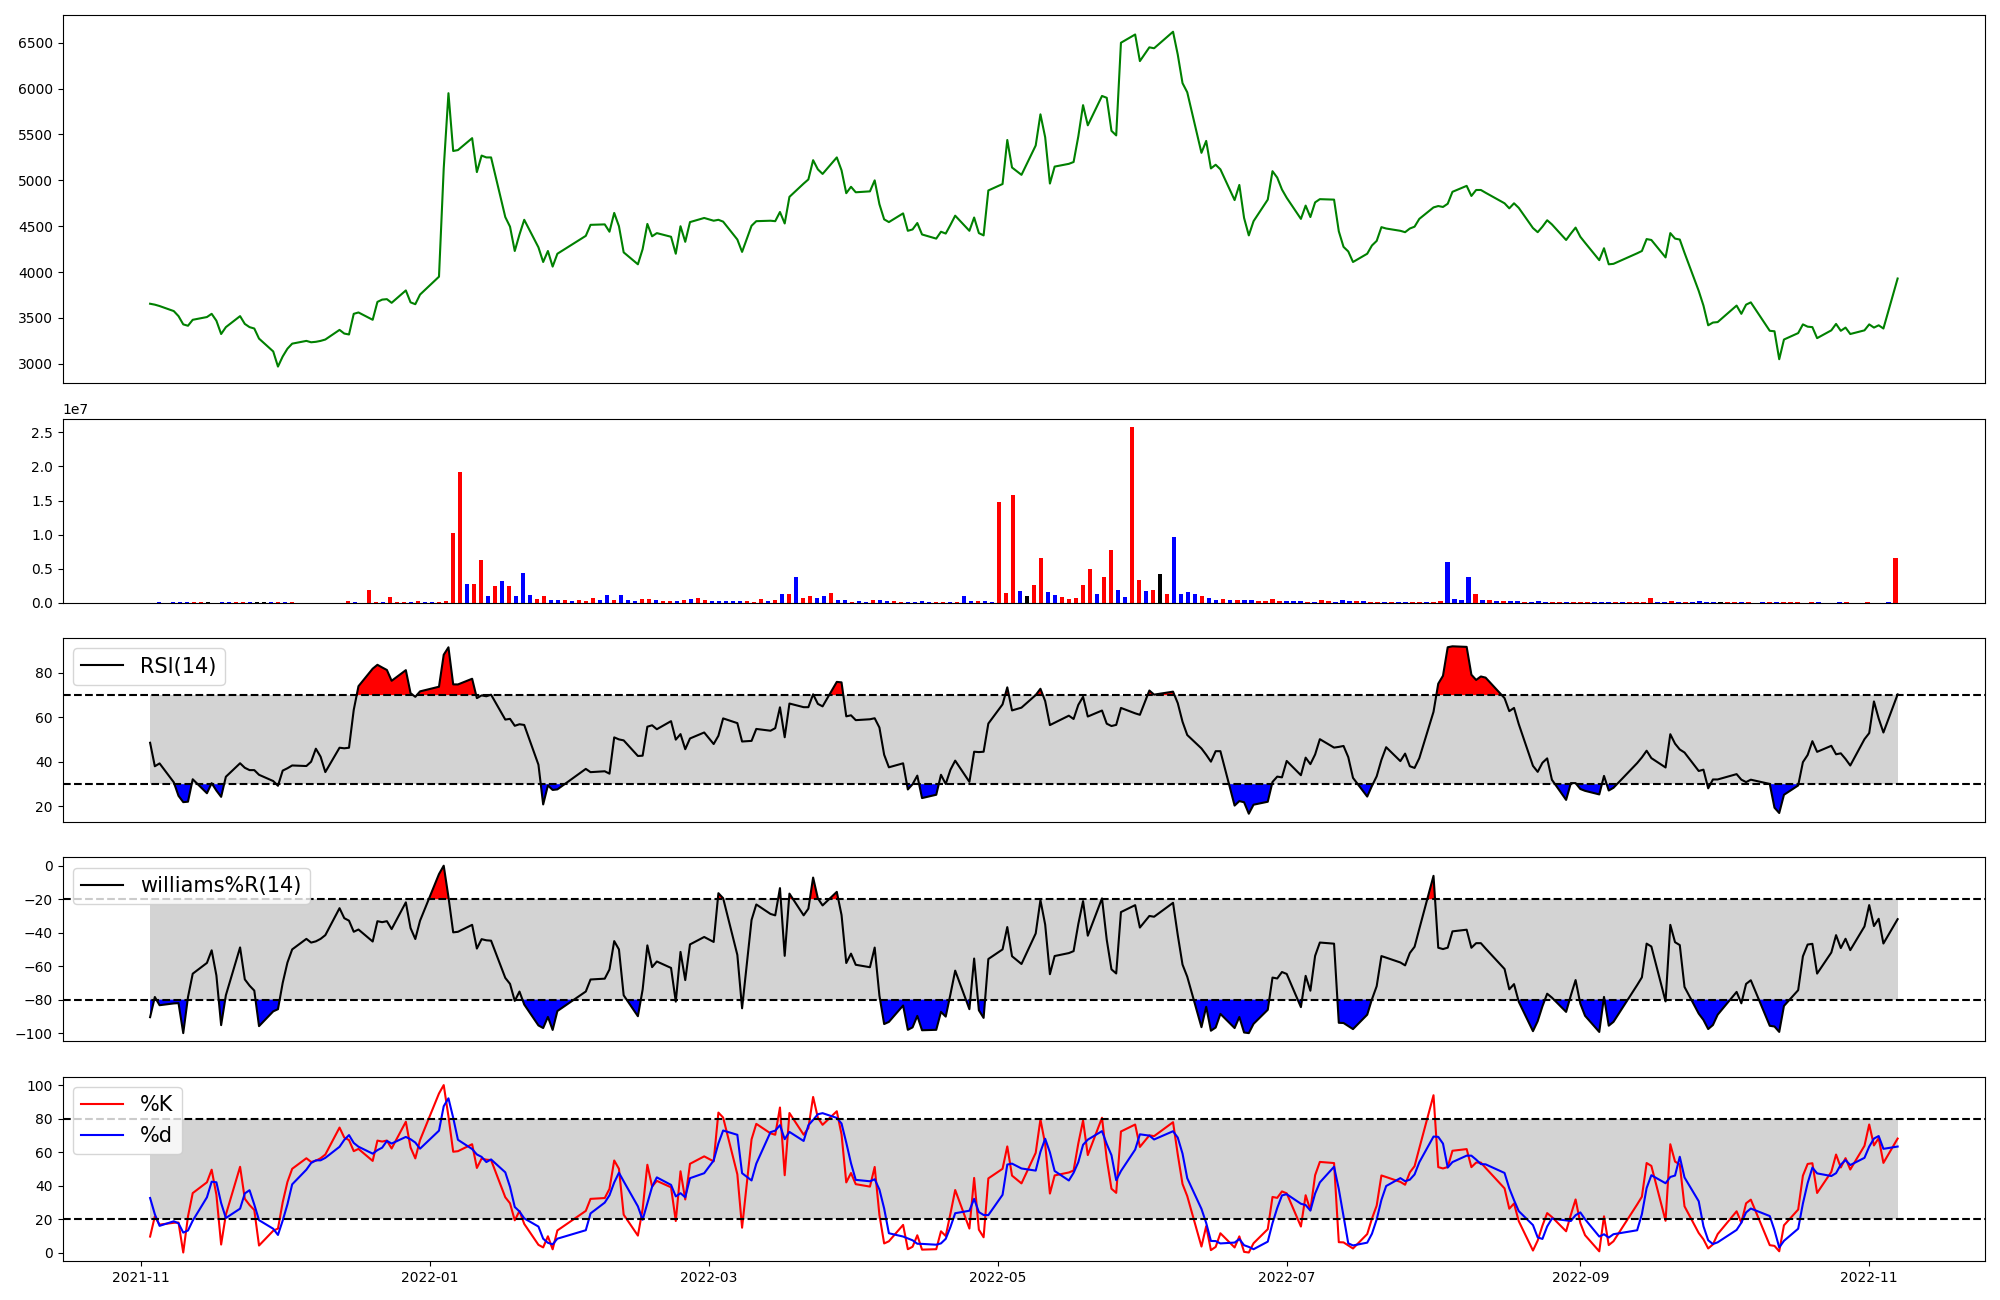The width and height of the screenshot is (2000, 1300).
Task: Click the blue %d legend line sample
Action: pyautogui.click(x=104, y=1135)
